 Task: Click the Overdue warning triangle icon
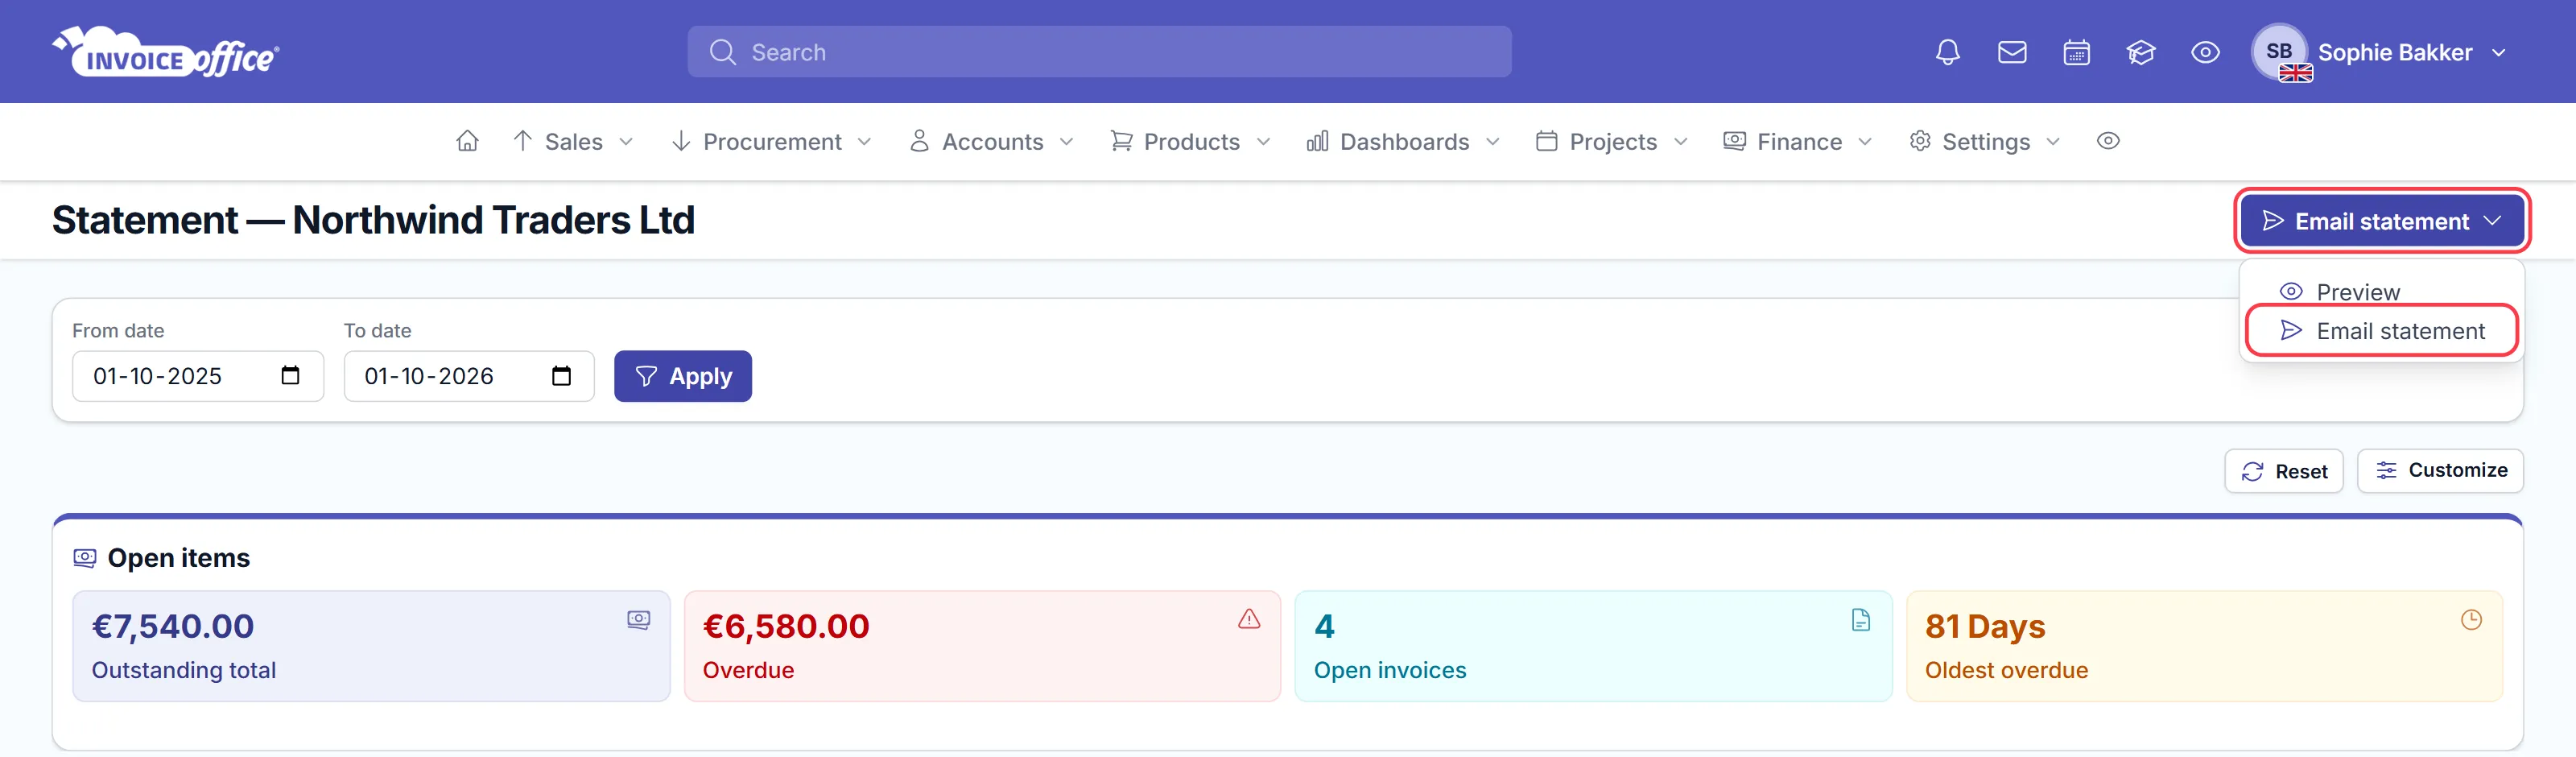click(x=1249, y=619)
